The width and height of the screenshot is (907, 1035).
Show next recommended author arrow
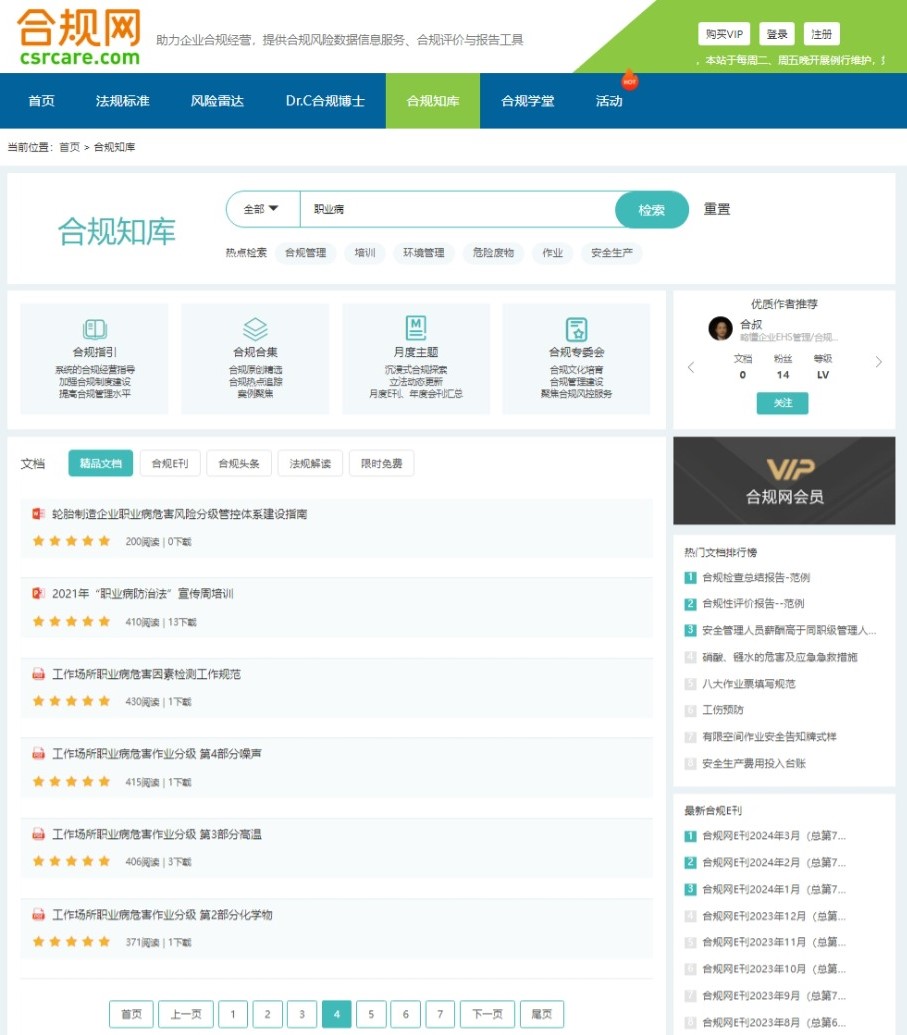879,362
